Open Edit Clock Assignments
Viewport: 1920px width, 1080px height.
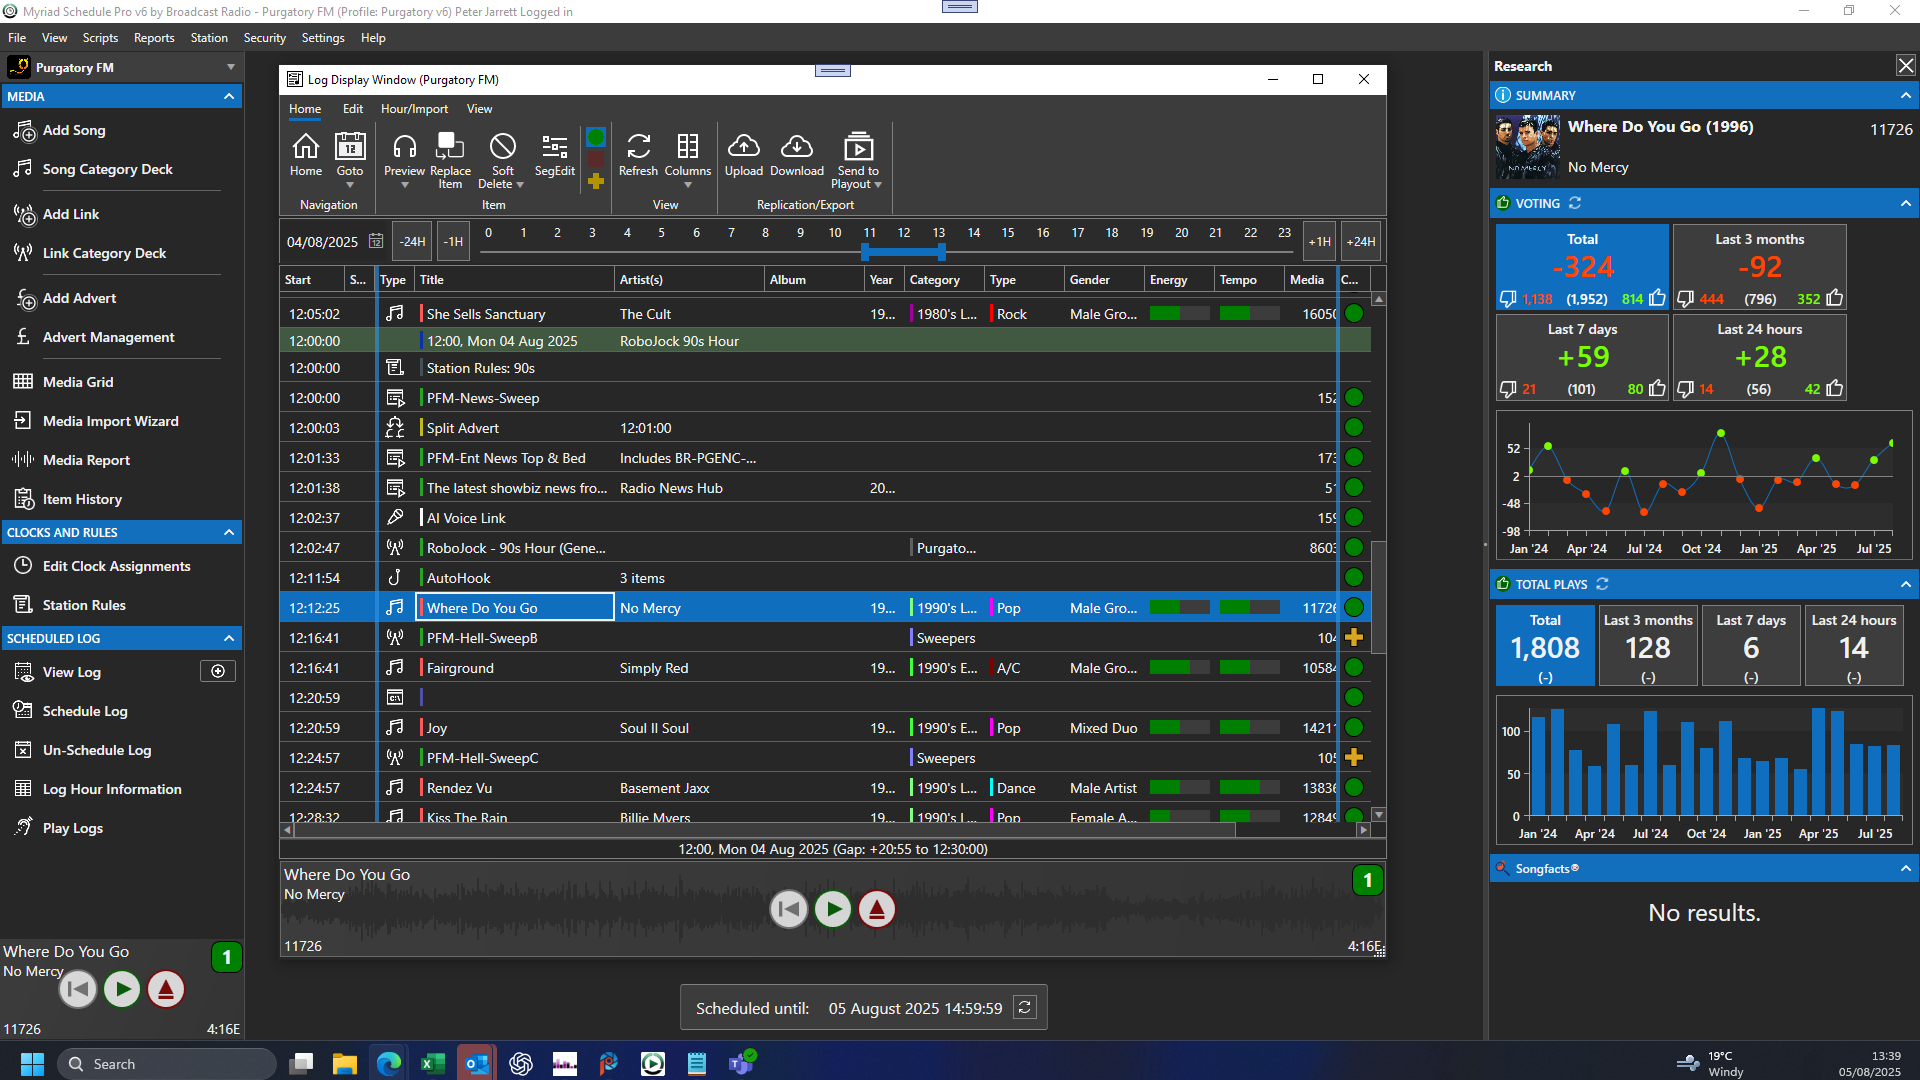click(x=116, y=566)
